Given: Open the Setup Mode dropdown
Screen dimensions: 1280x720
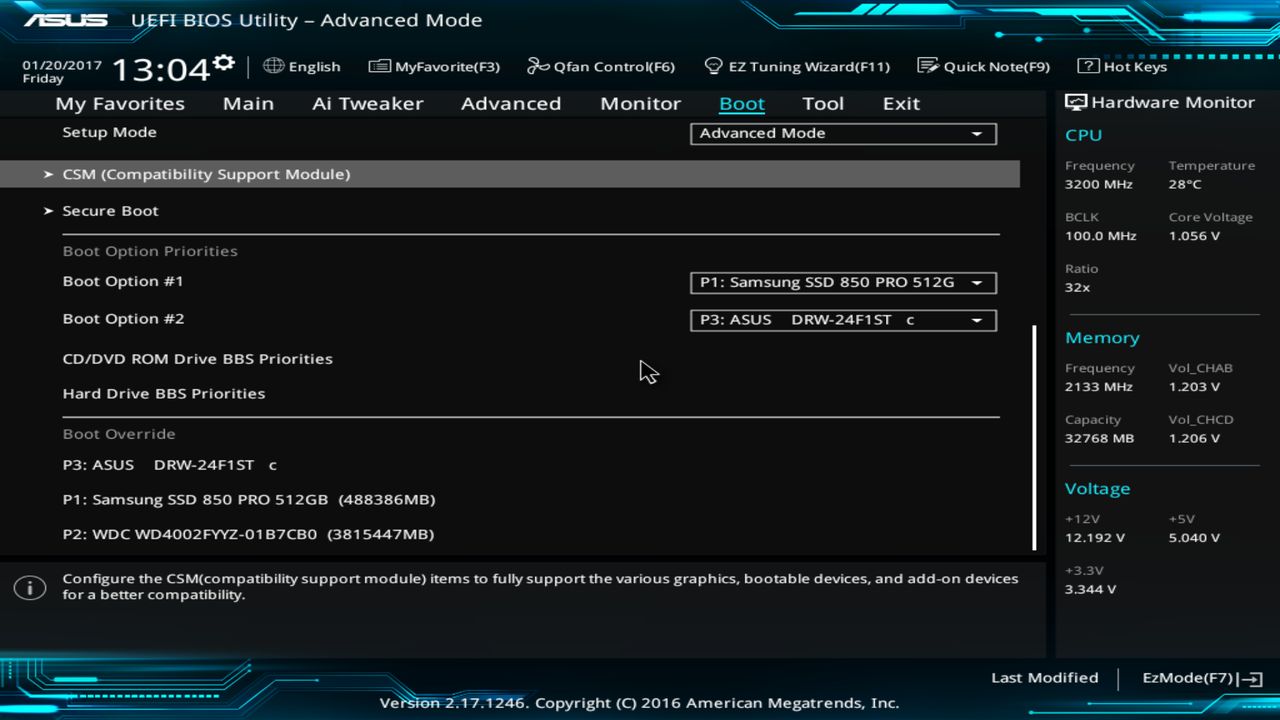Looking at the screenshot, I should point(843,133).
